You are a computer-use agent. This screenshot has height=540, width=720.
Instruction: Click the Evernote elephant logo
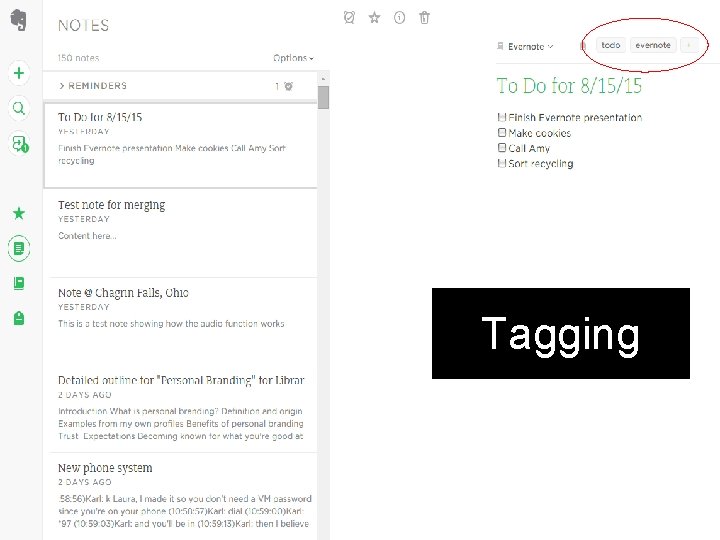pyautogui.click(x=18, y=20)
